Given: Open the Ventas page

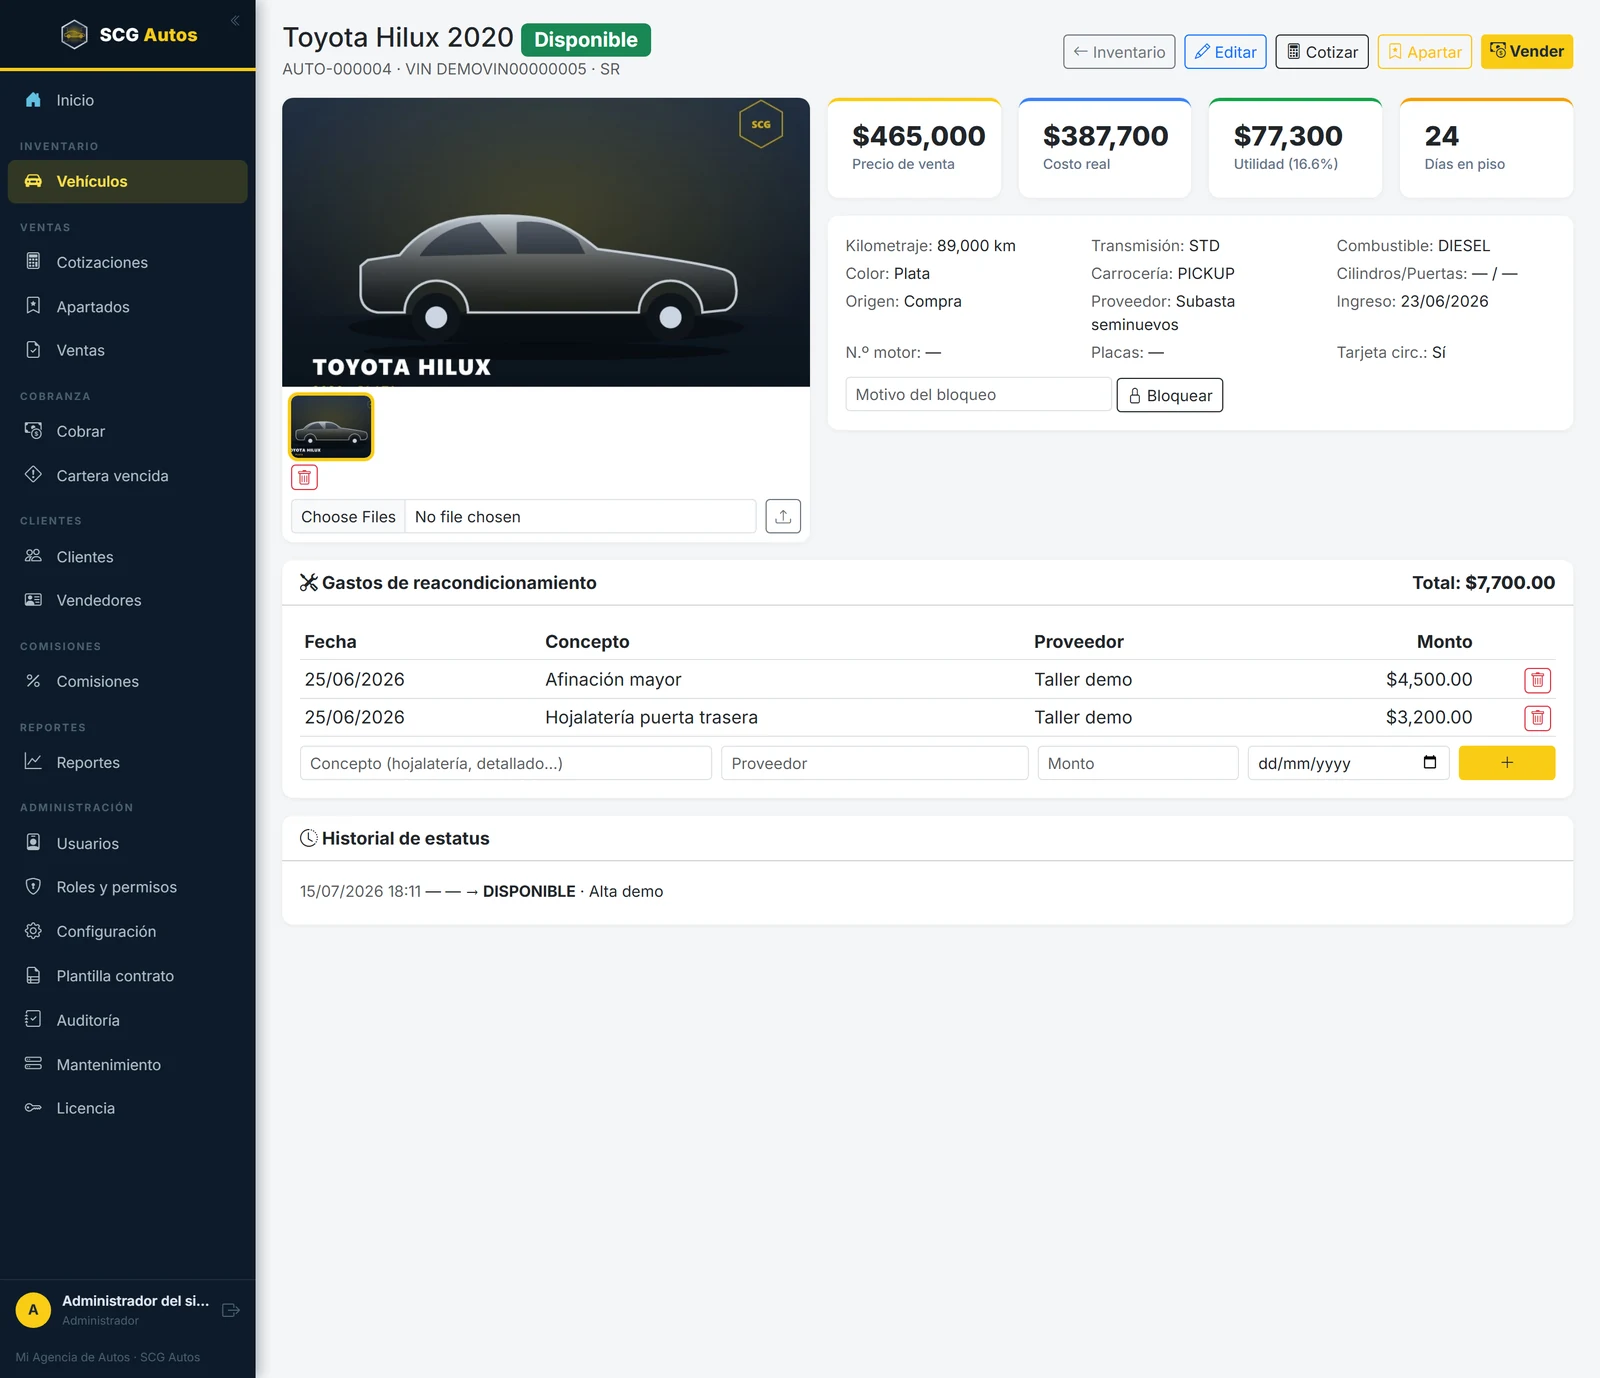Looking at the screenshot, I should 128,350.
